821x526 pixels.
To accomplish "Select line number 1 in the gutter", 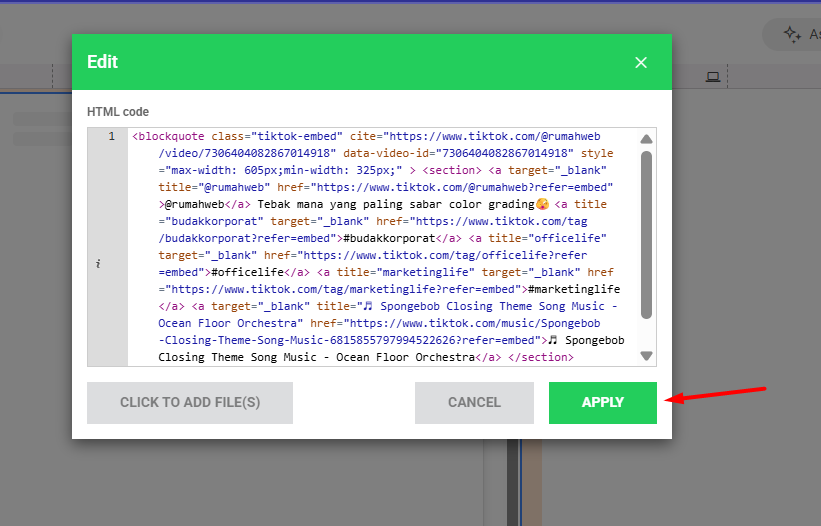I will [x=111, y=136].
